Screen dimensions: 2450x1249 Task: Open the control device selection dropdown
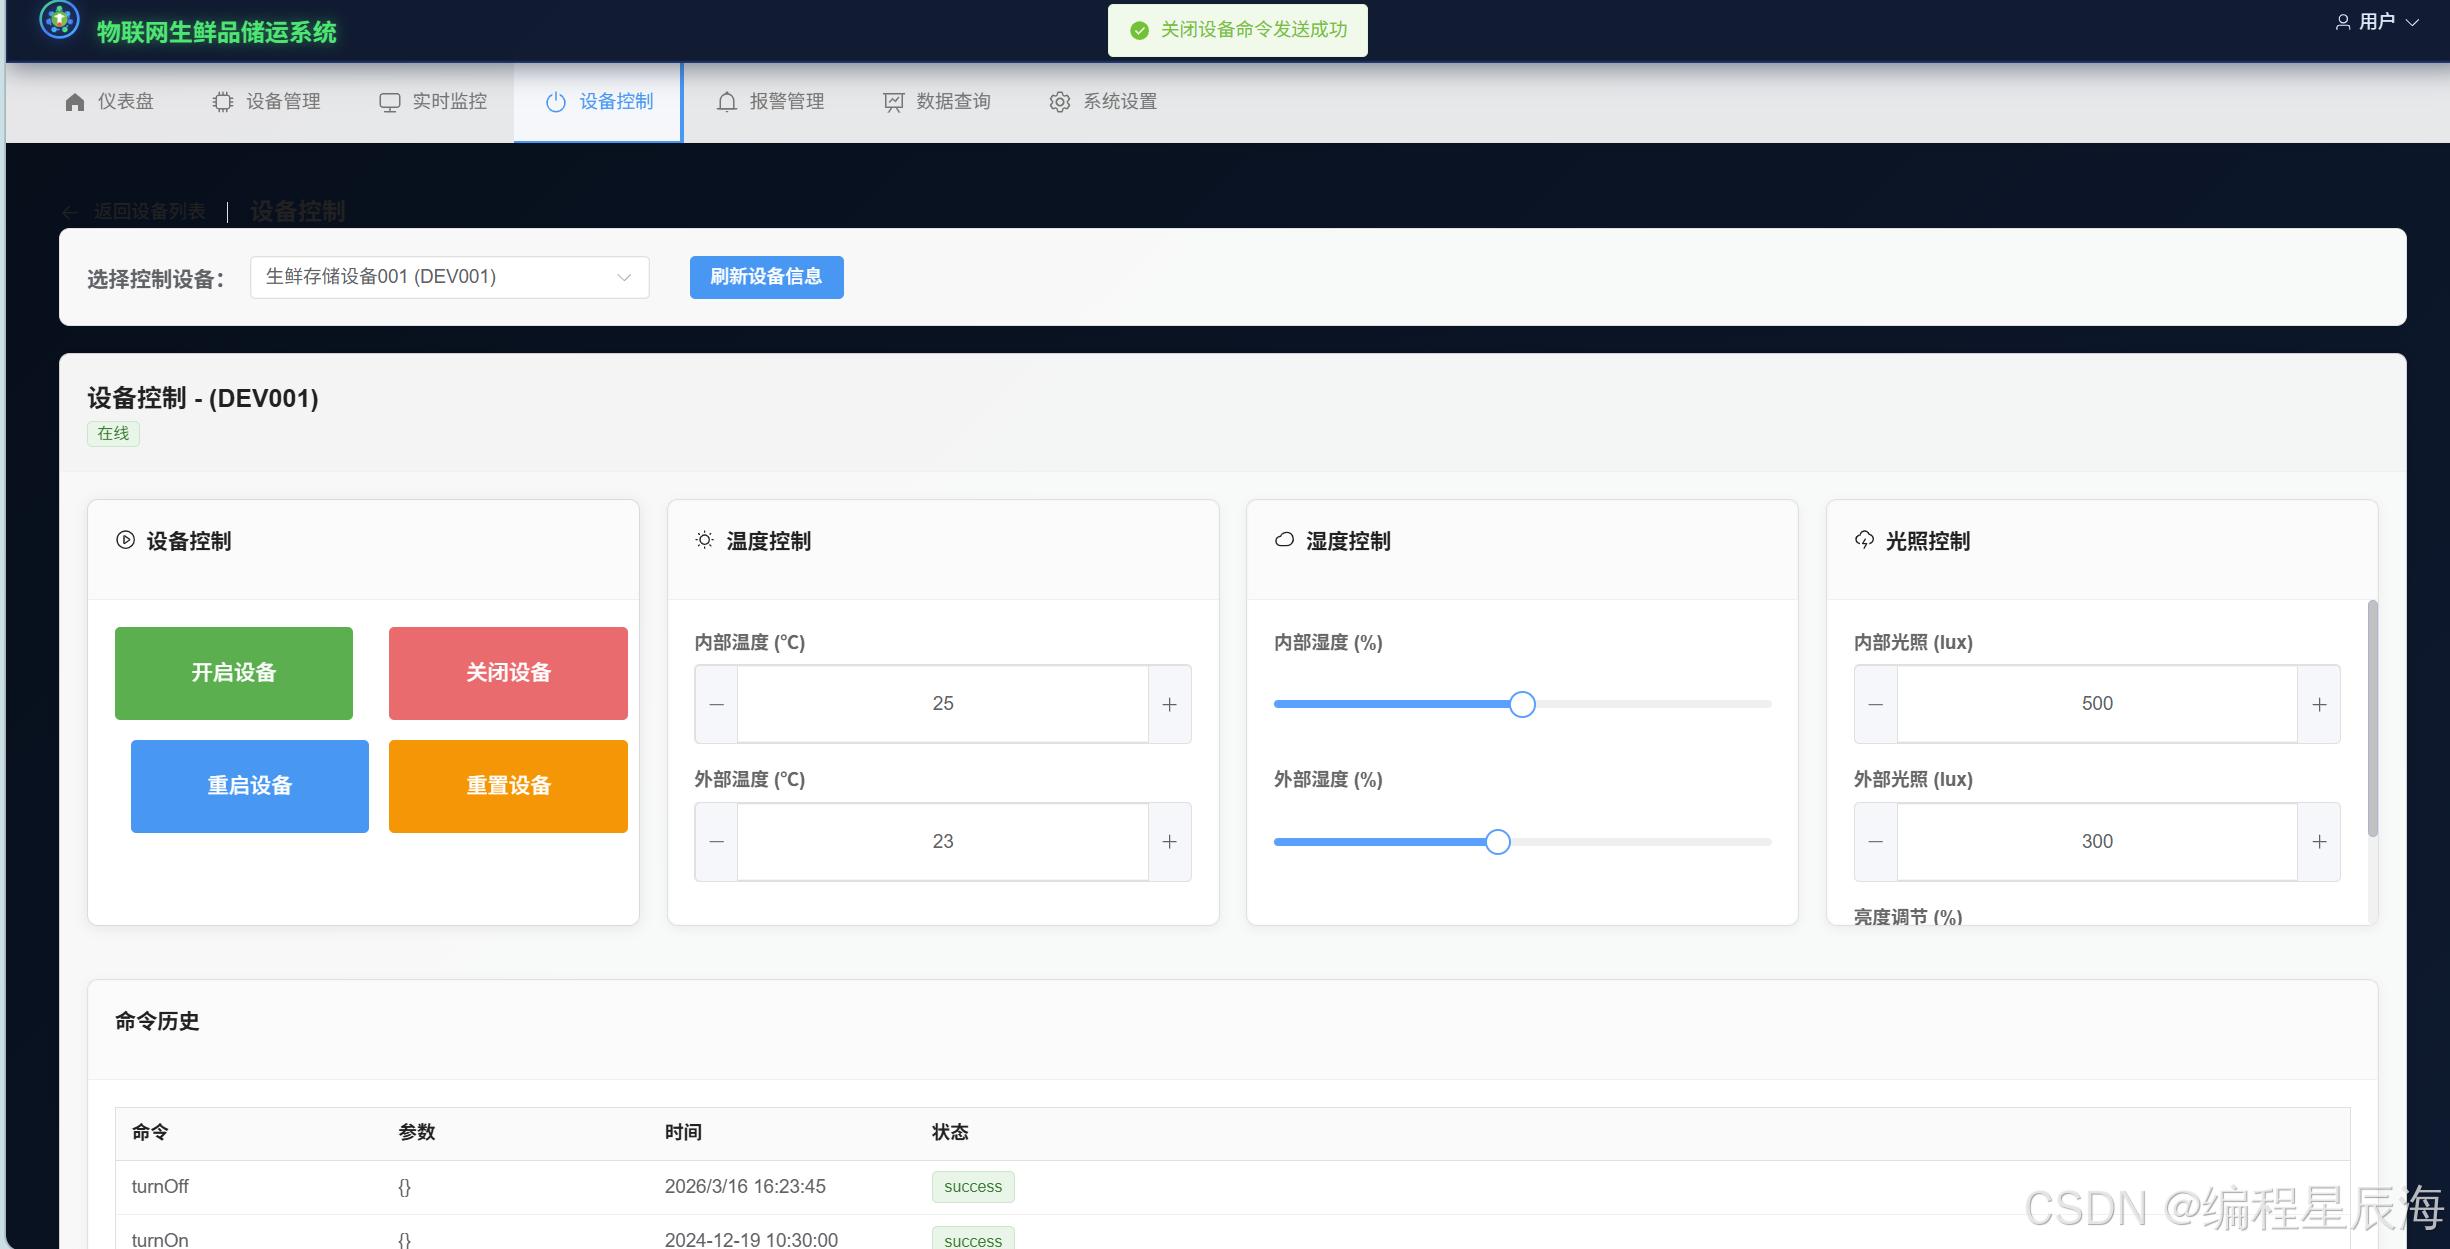point(449,277)
